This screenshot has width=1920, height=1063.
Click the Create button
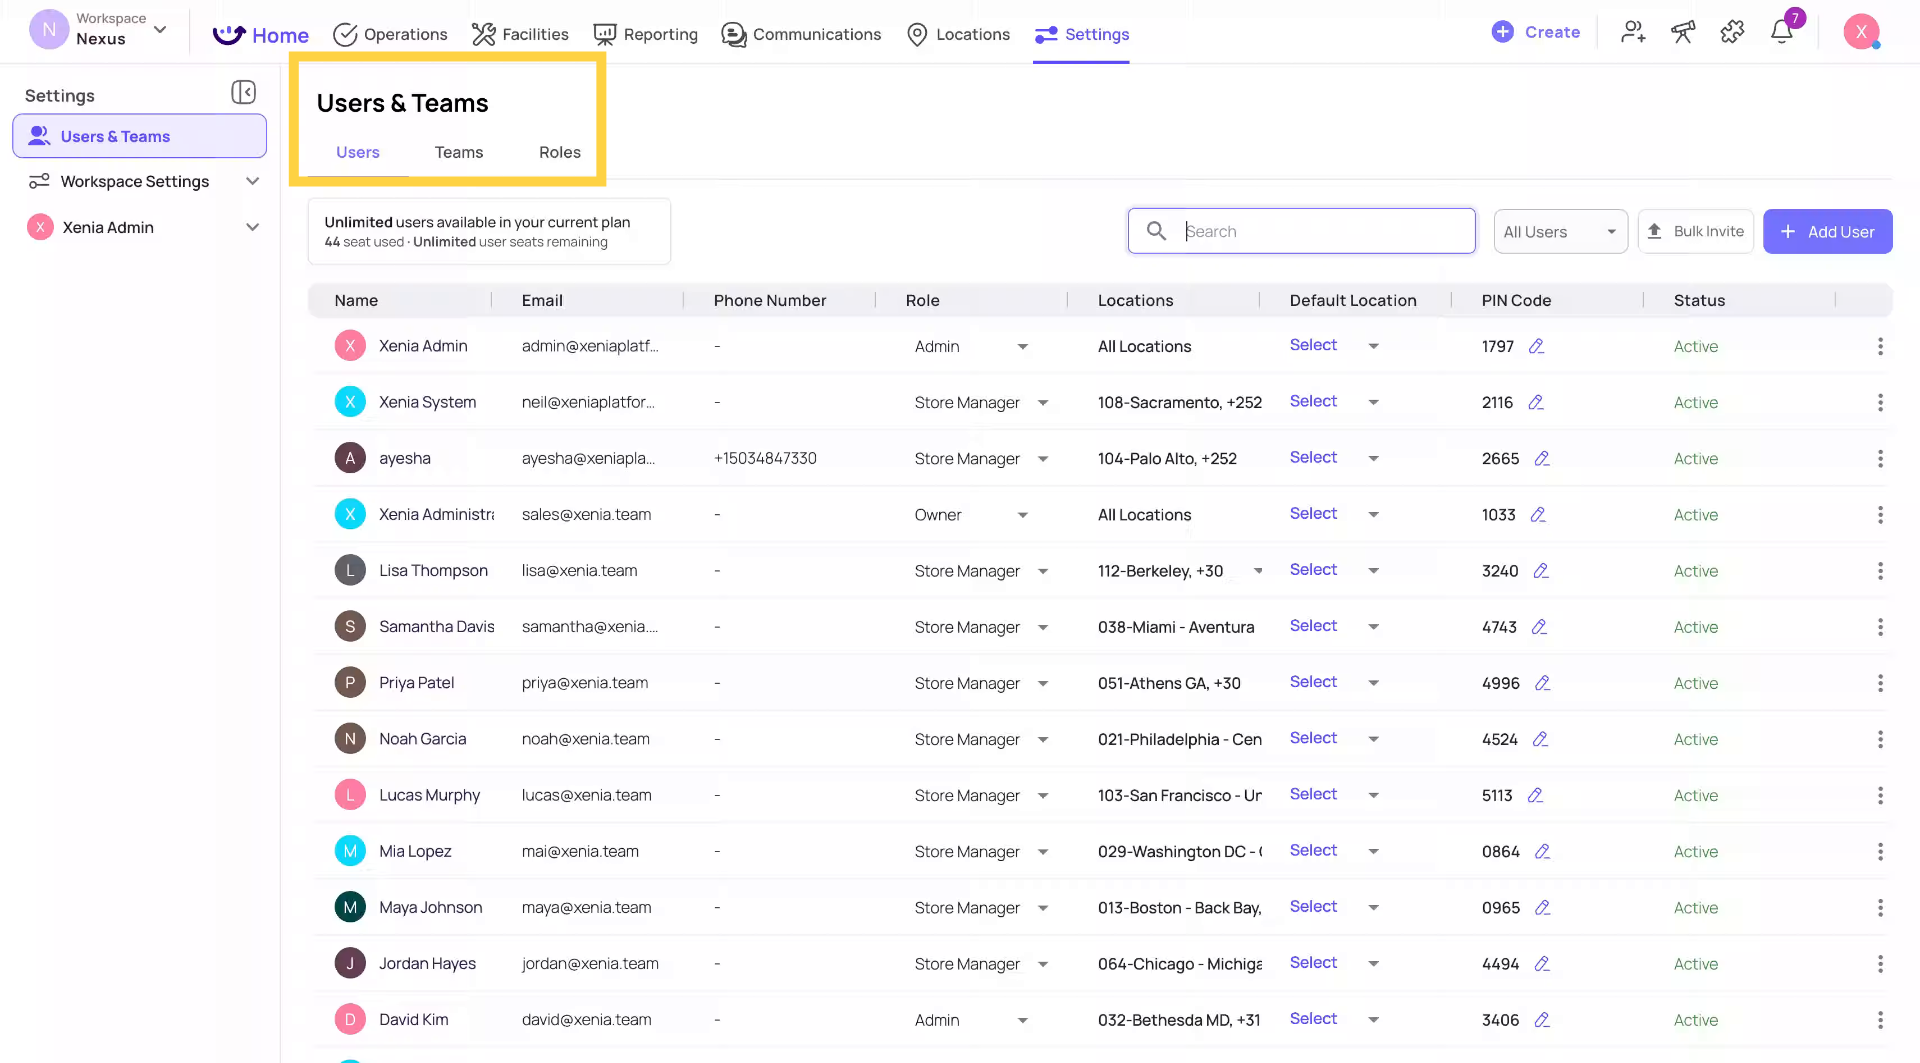point(1536,32)
